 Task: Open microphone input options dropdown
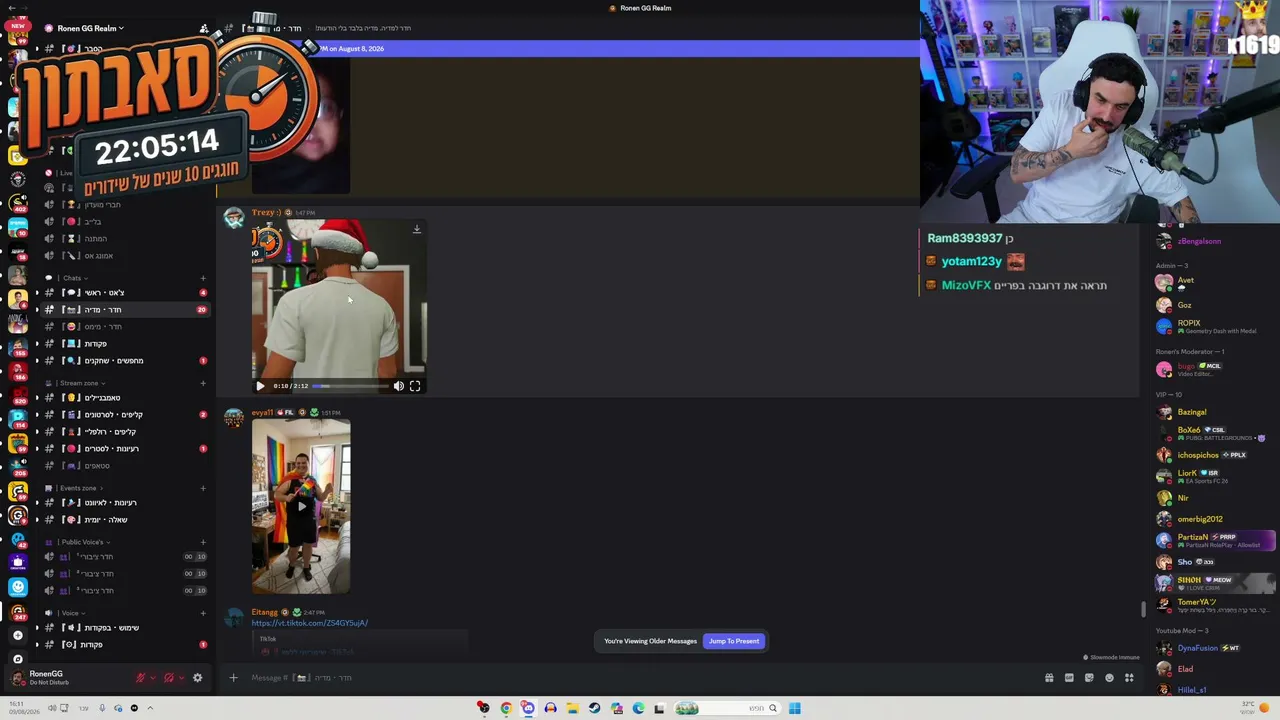coord(153,678)
